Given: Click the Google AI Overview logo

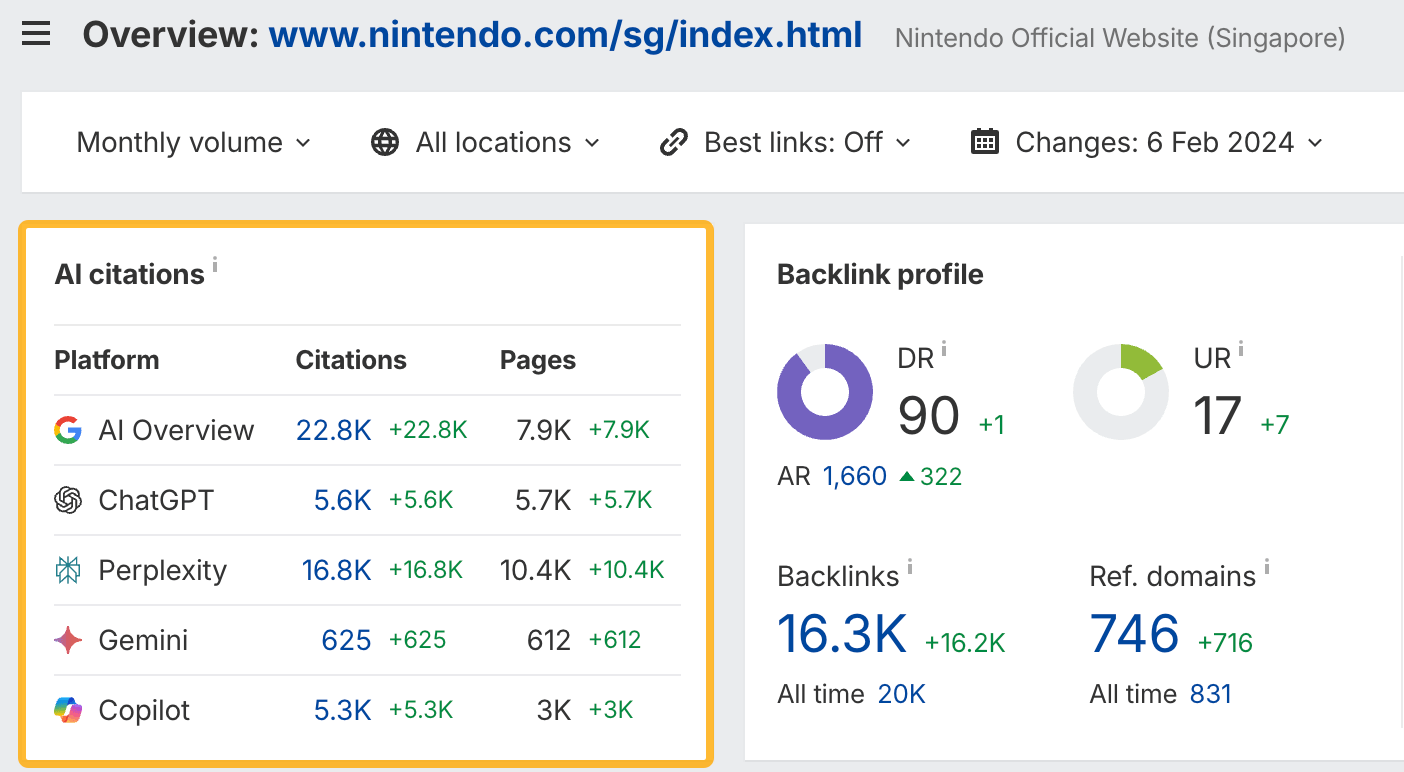Looking at the screenshot, I should click(68, 431).
